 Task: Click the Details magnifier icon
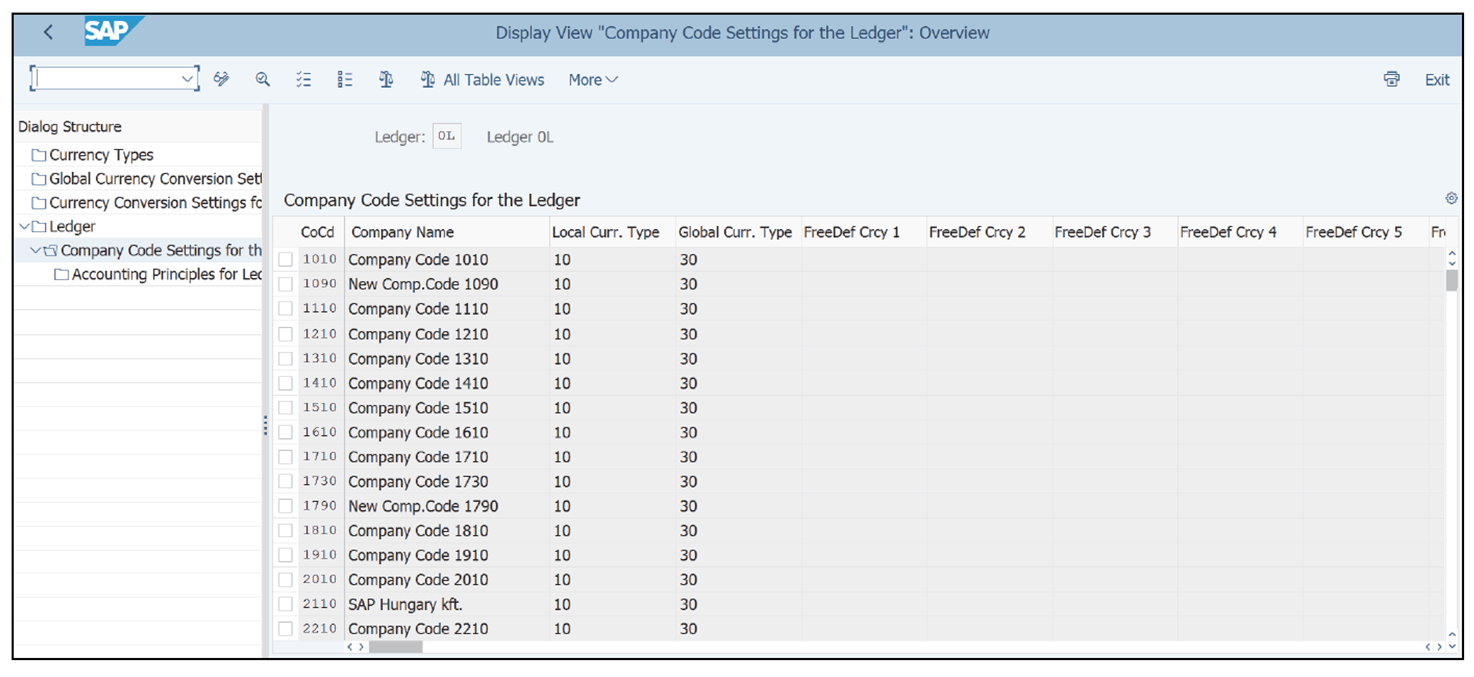point(262,79)
